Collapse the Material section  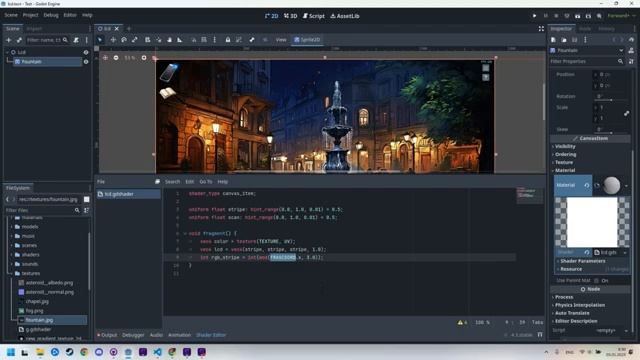565,170
